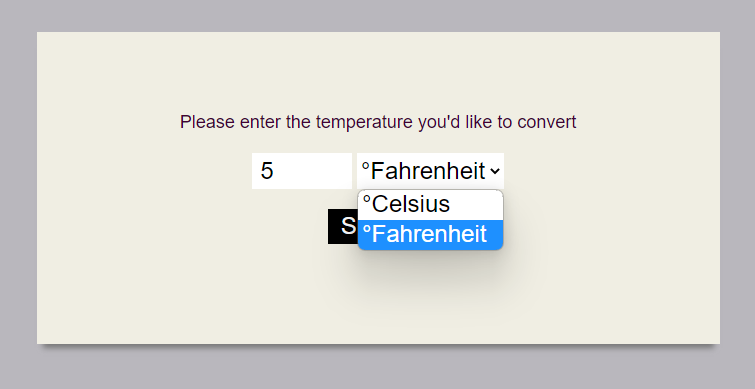Image resolution: width=755 pixels, height=389 pixels.
Task: Click the degree symbol in the blue Fahrenheit row
Action: pos(367,229)
